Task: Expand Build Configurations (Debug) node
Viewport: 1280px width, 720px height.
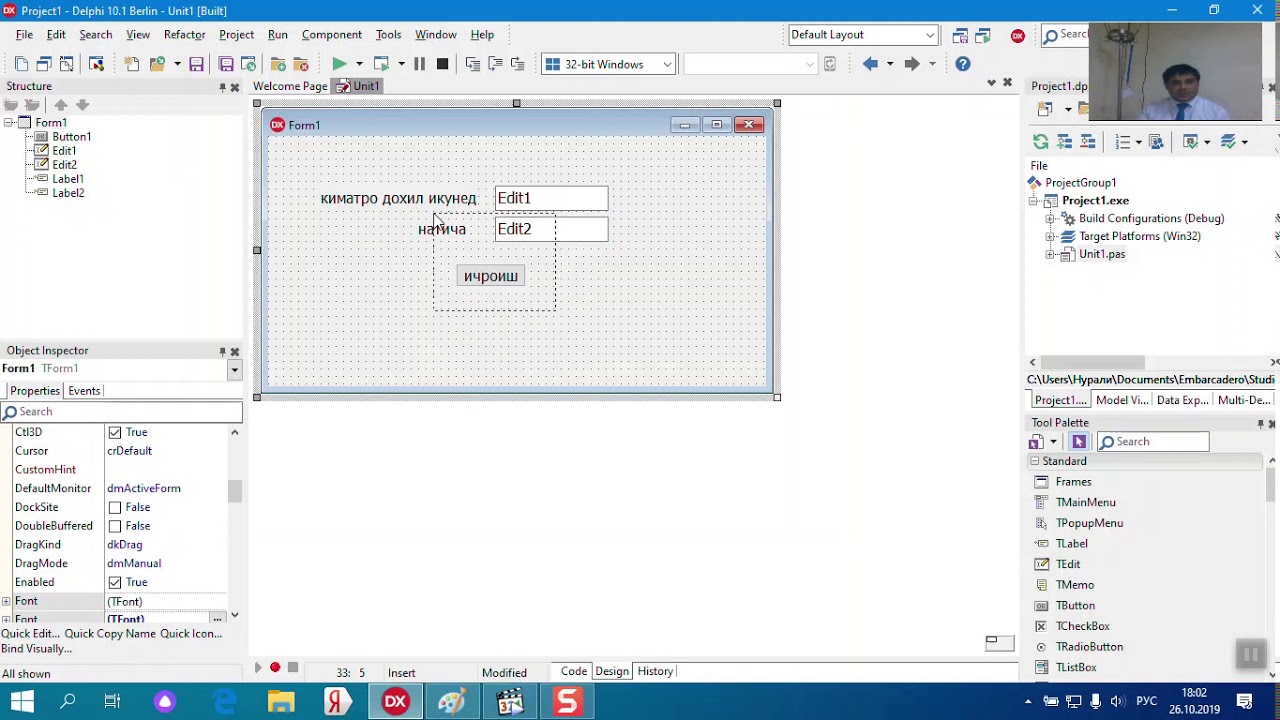Action: click(1050, 219)
